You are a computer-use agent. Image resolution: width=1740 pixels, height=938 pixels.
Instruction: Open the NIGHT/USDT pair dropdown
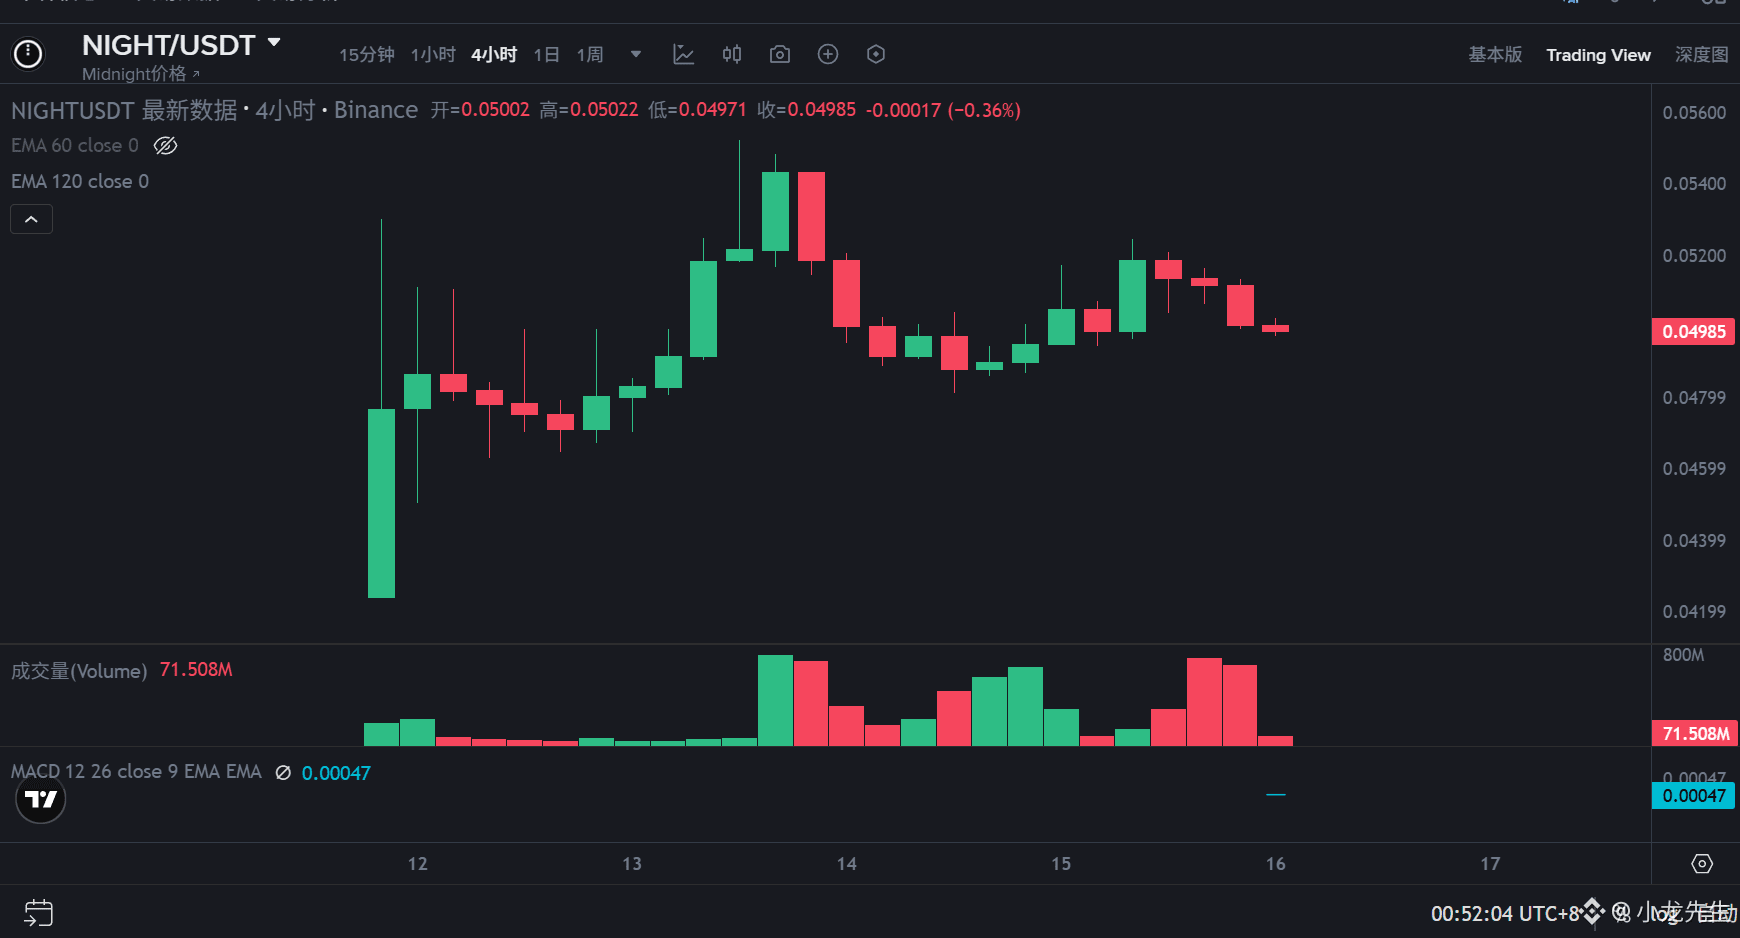[x=274, y=44]
